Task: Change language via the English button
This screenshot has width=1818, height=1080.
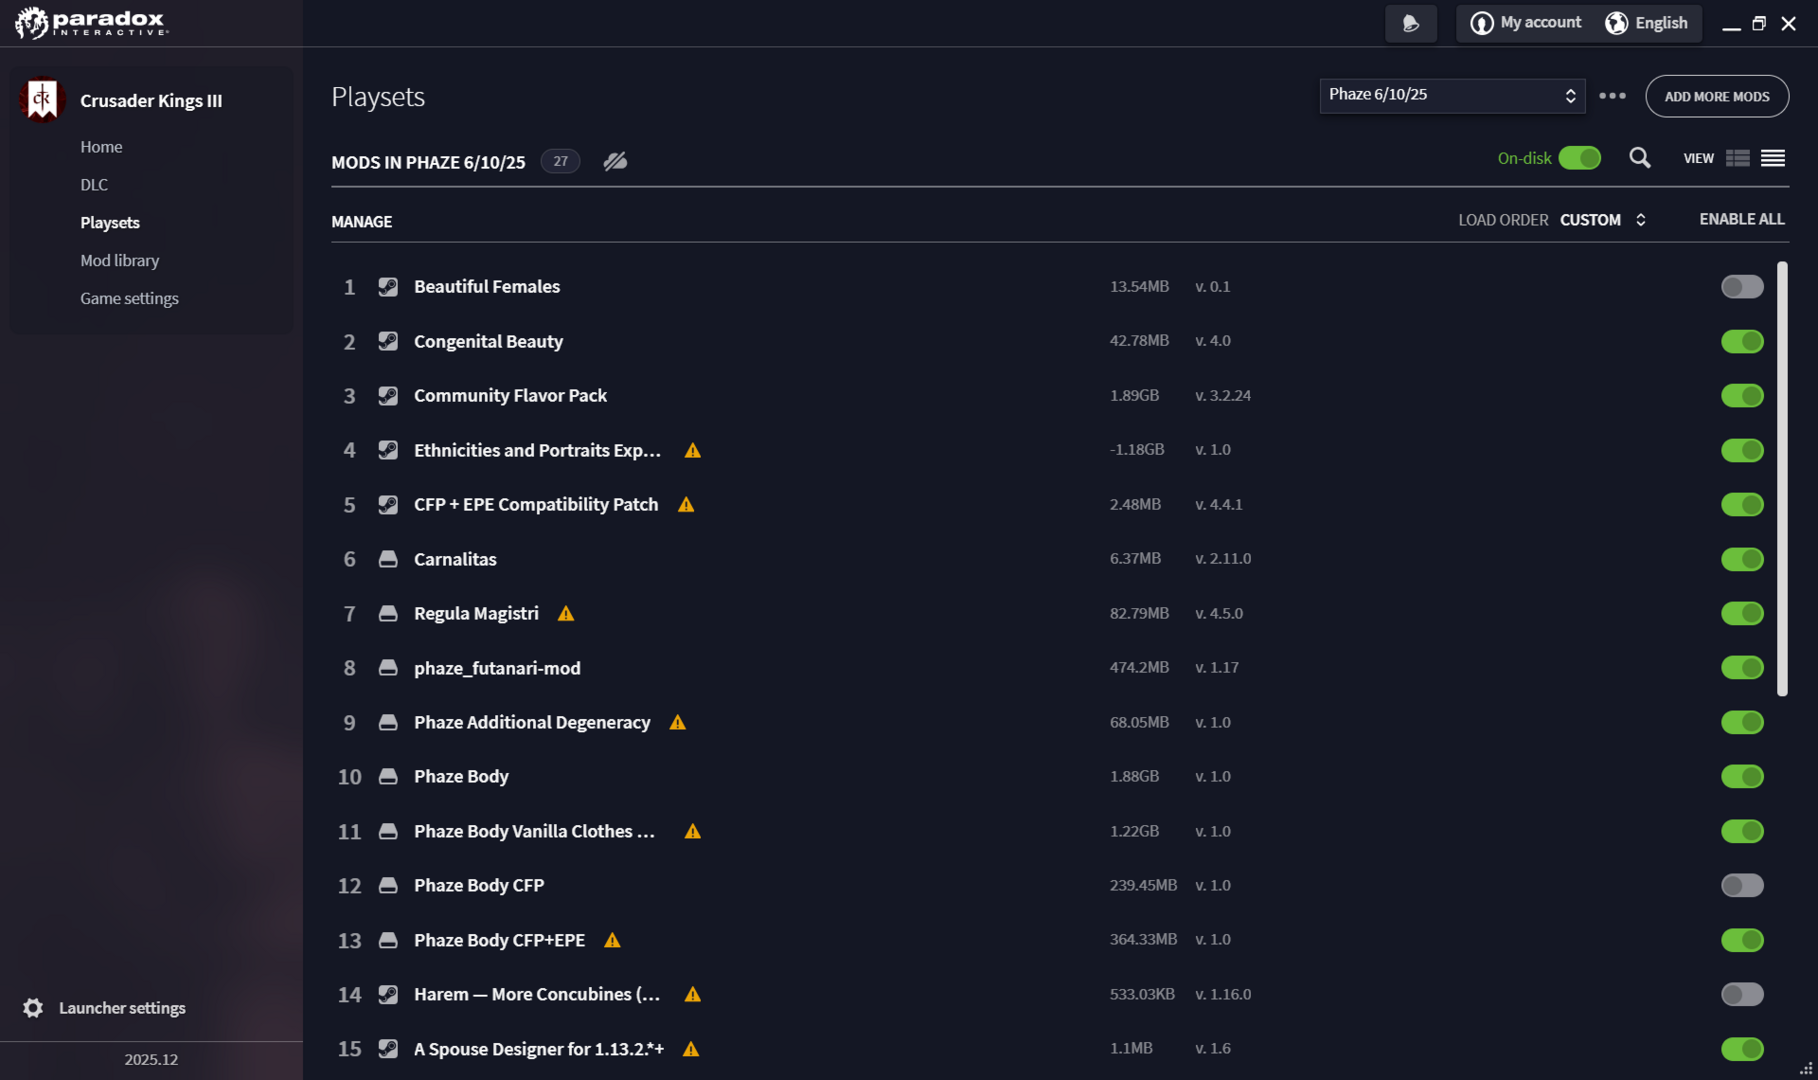Action: tap(1646, 23)
